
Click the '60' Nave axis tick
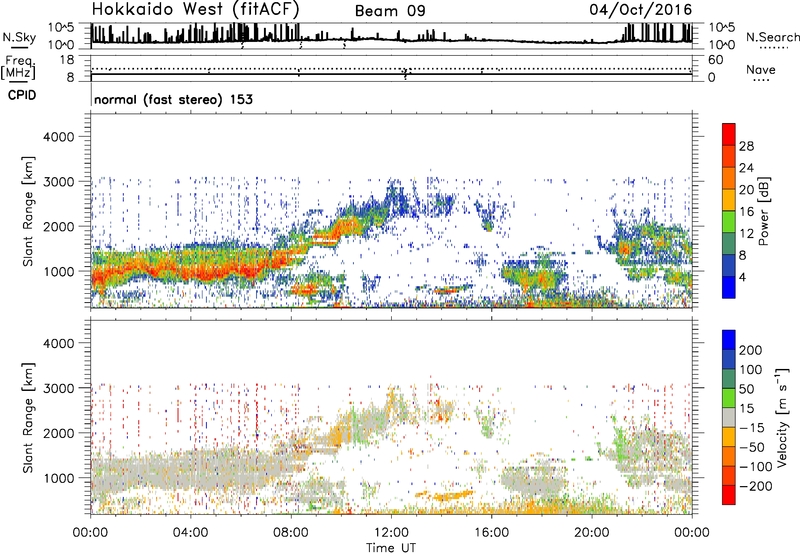click(715, 60)
